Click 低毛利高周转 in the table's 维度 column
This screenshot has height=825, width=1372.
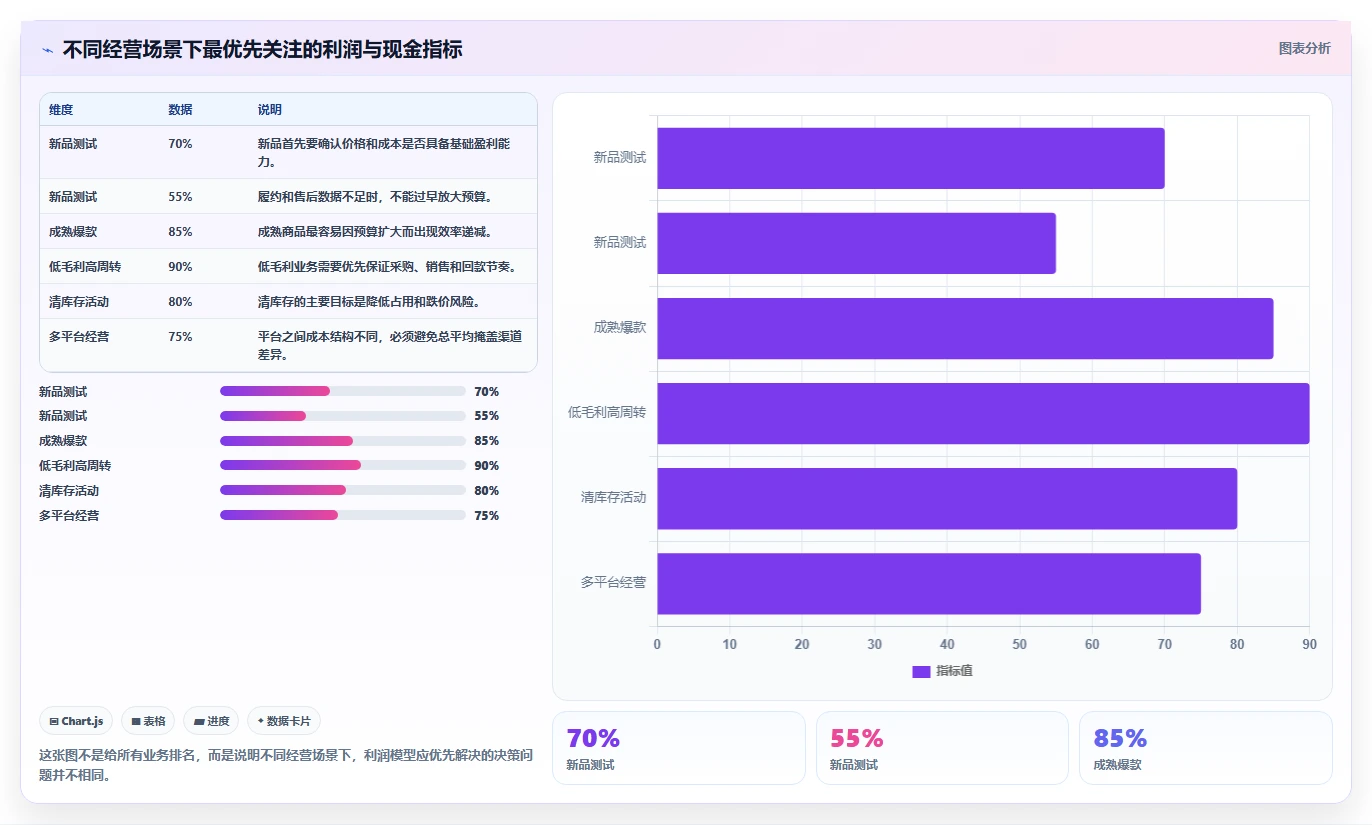85,267
